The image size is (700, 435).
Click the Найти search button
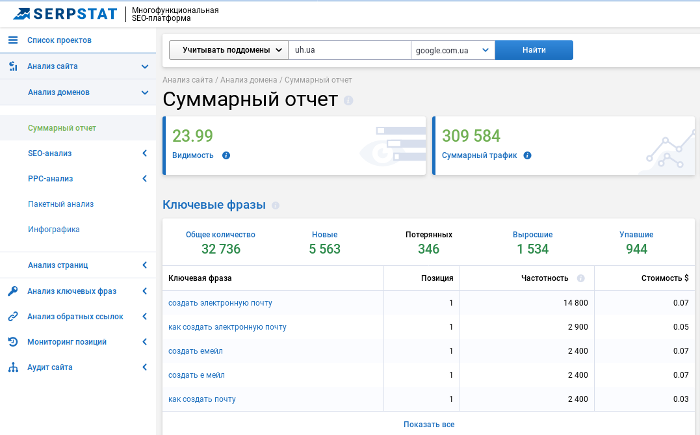click(x=534, y=50)
